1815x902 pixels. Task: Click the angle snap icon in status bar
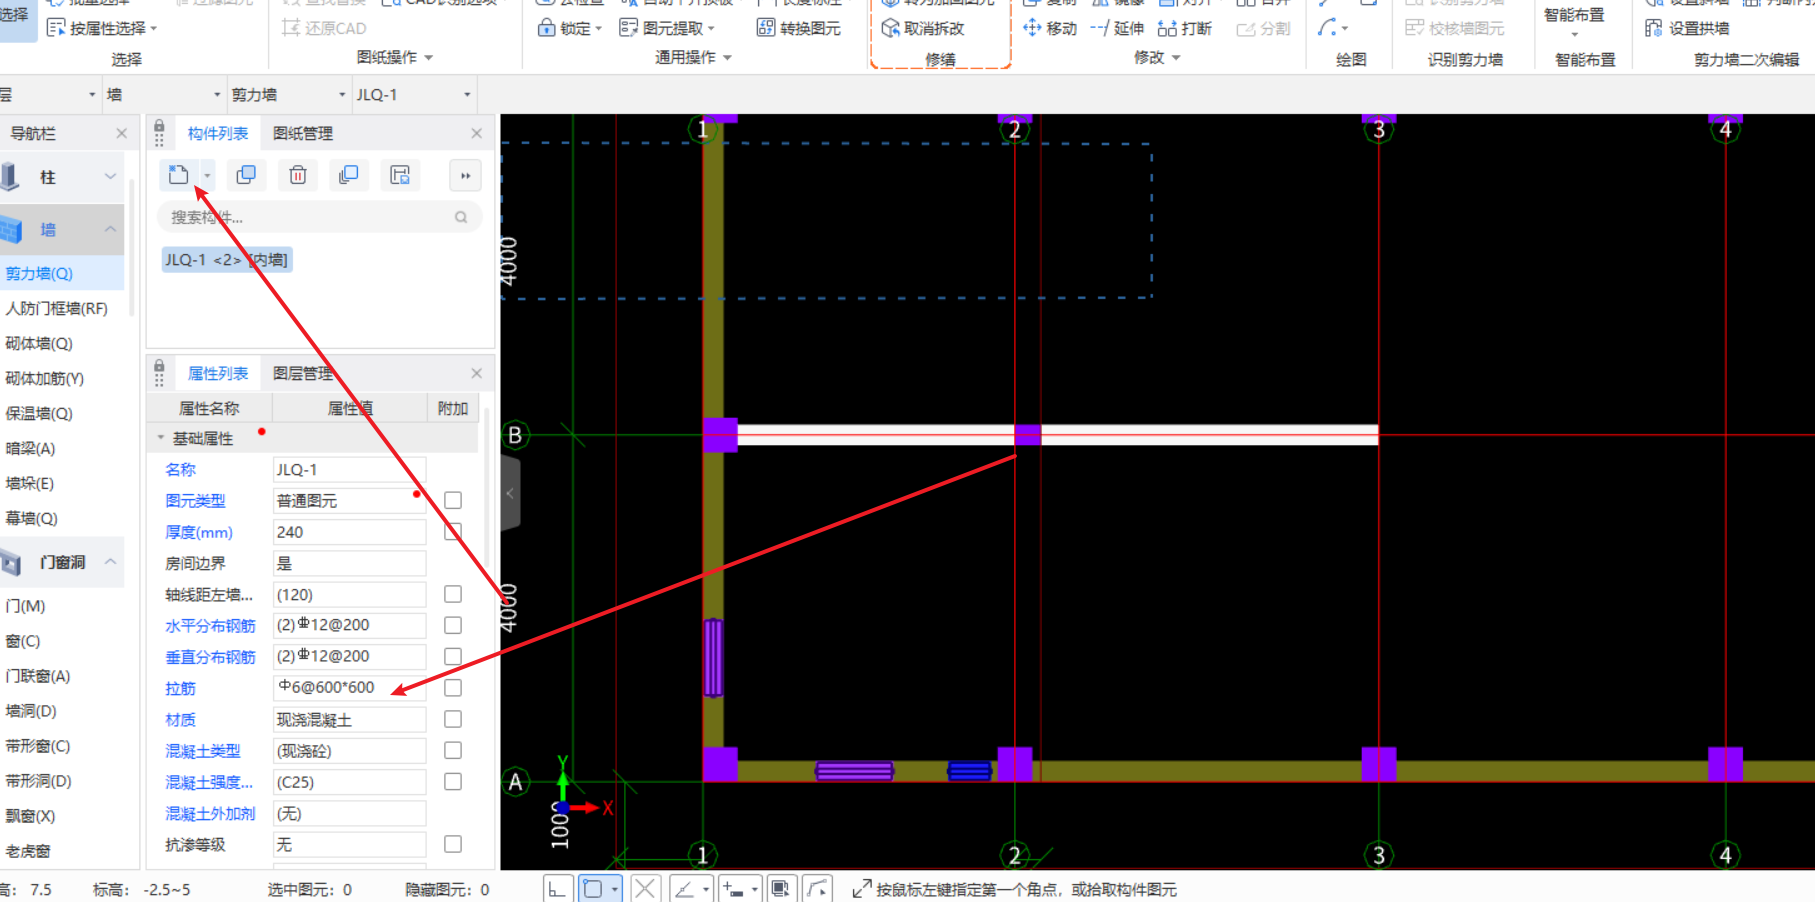[x=684, y=889]
